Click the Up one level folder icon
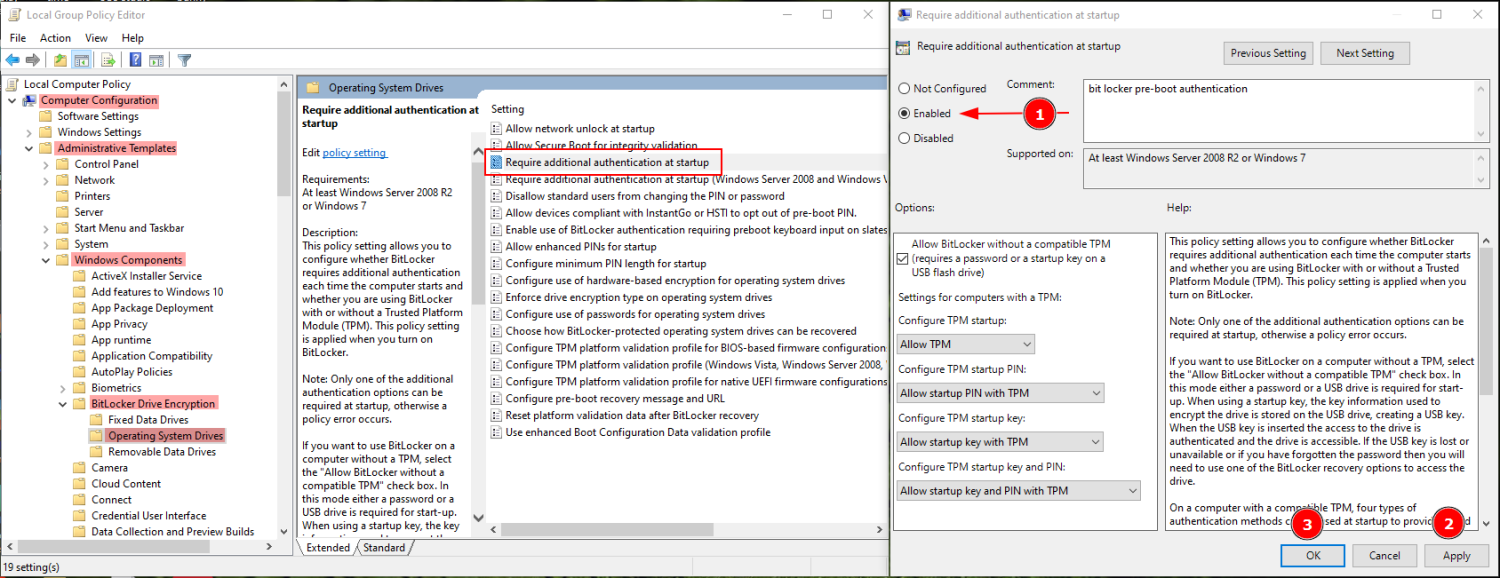 coord(60,58)
